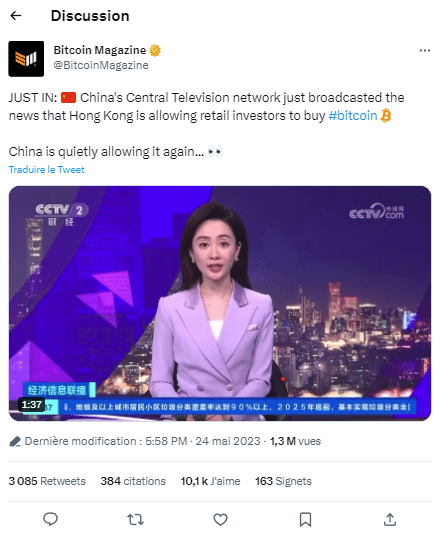Screen dimensions: 443x533
Task: Open the @BitcoinMagazine handle link
Action: tap(101, 65)
